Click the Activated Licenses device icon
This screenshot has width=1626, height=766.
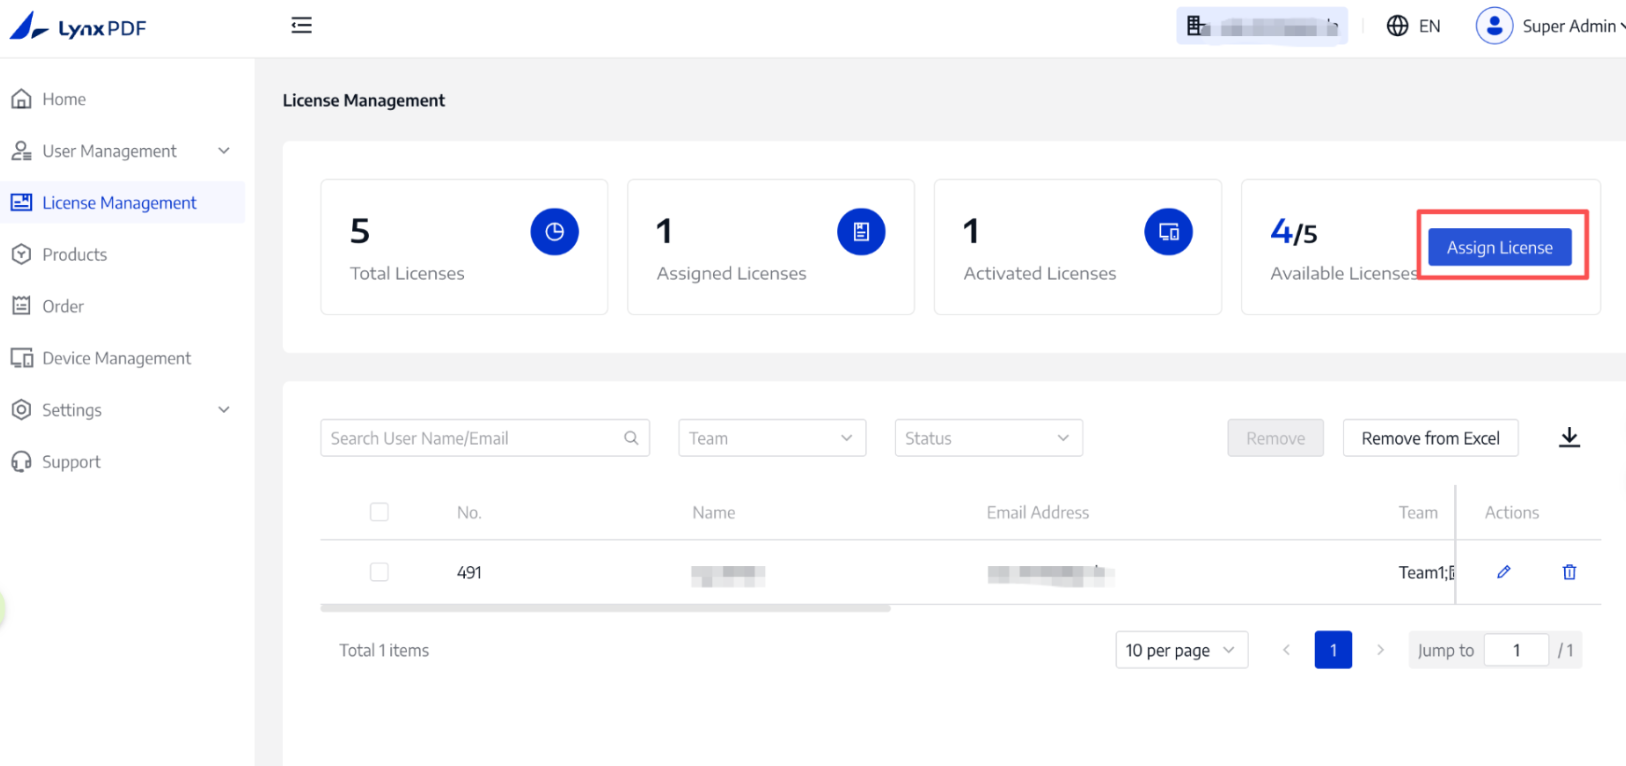[1168, 232]
